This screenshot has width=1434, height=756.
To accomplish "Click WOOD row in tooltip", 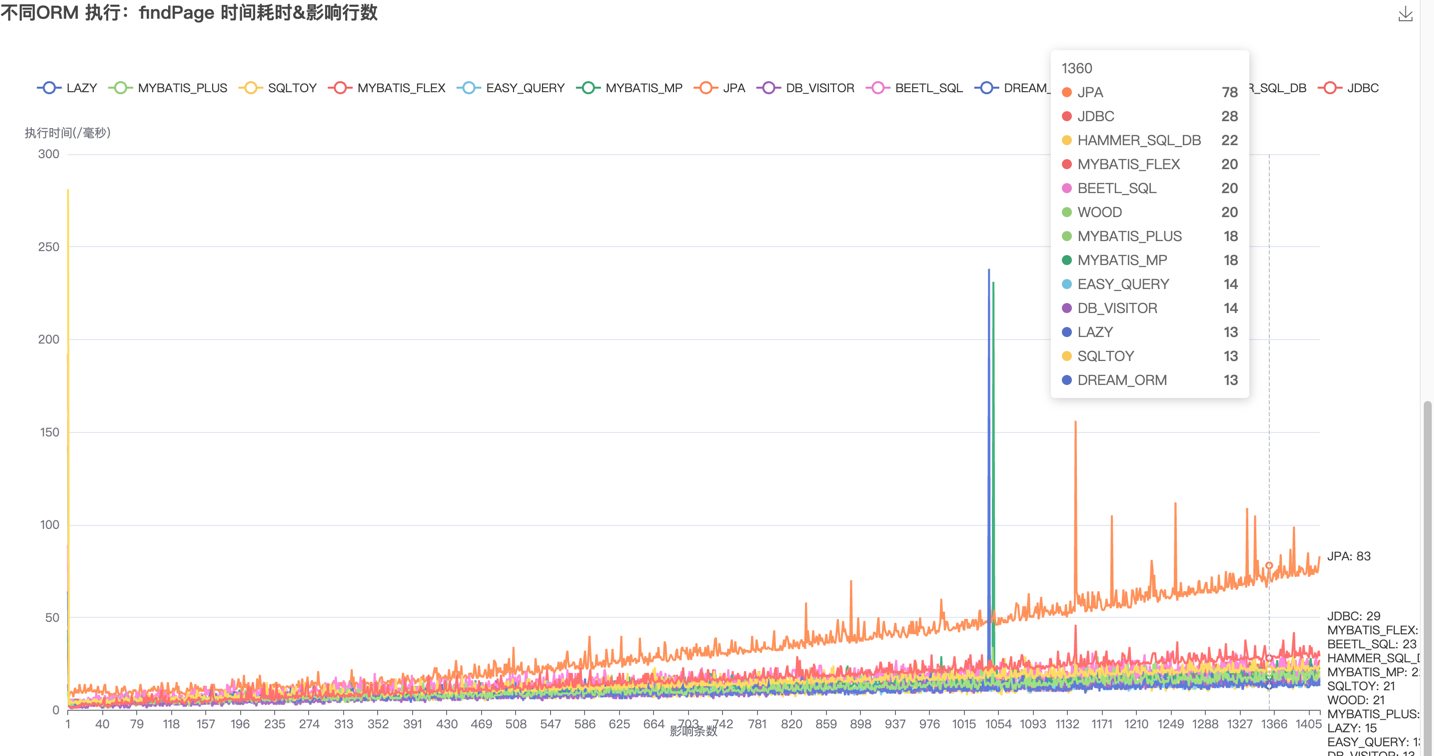I will pos(1149,212).
